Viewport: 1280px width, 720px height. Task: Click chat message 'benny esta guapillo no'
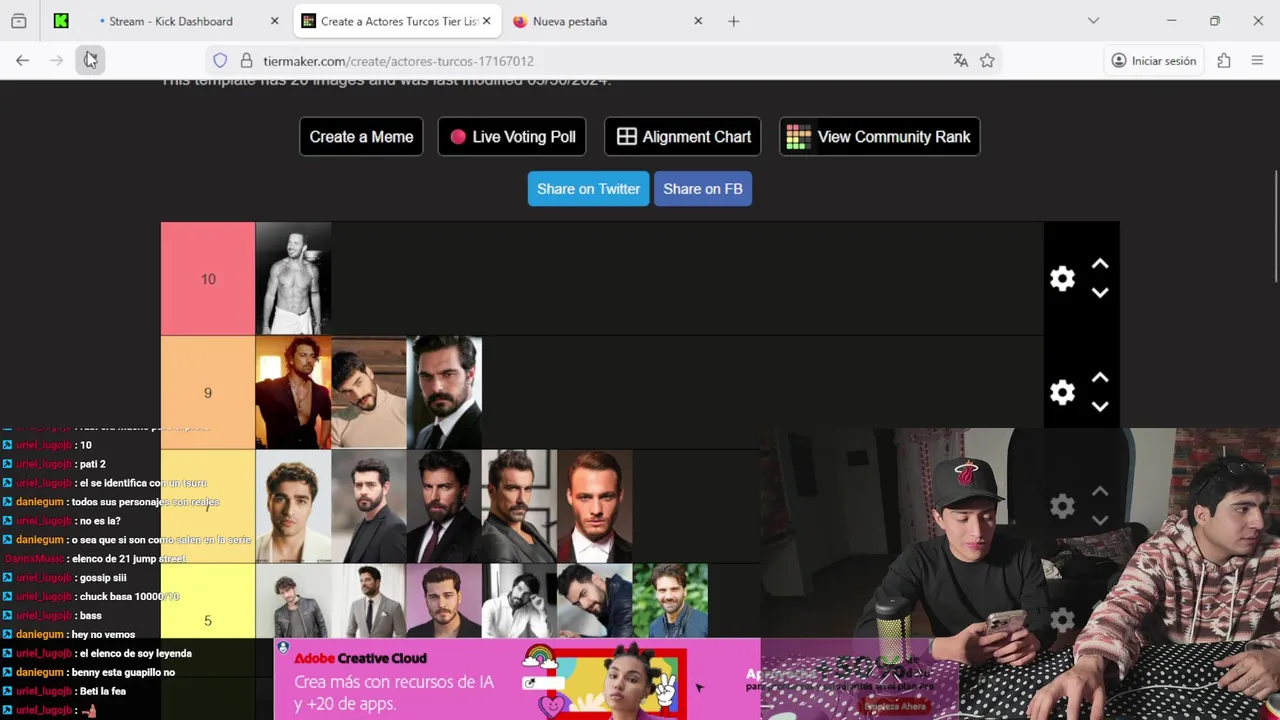coord(123,672)
